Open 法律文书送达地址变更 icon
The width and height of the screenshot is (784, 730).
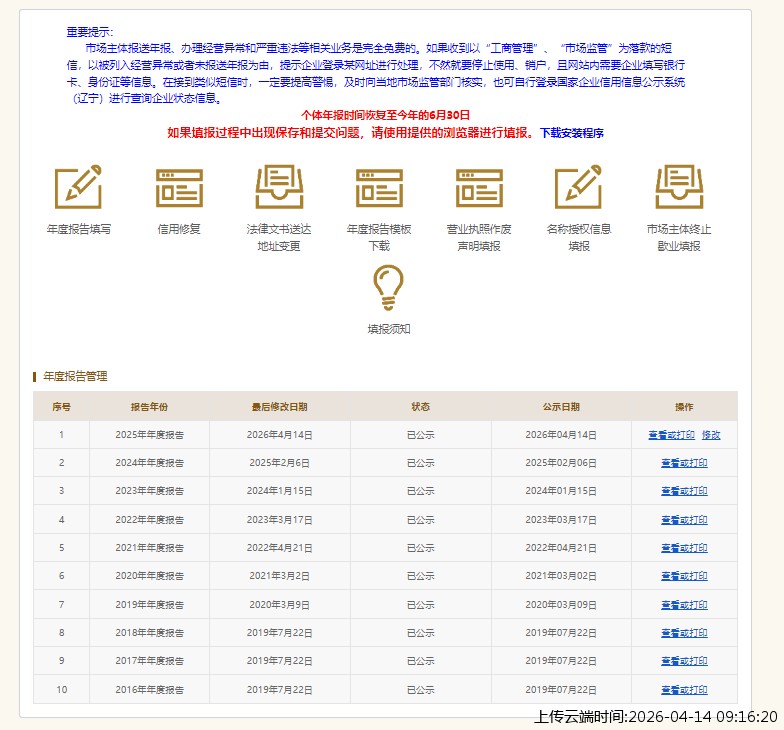[x=279, y=188]
